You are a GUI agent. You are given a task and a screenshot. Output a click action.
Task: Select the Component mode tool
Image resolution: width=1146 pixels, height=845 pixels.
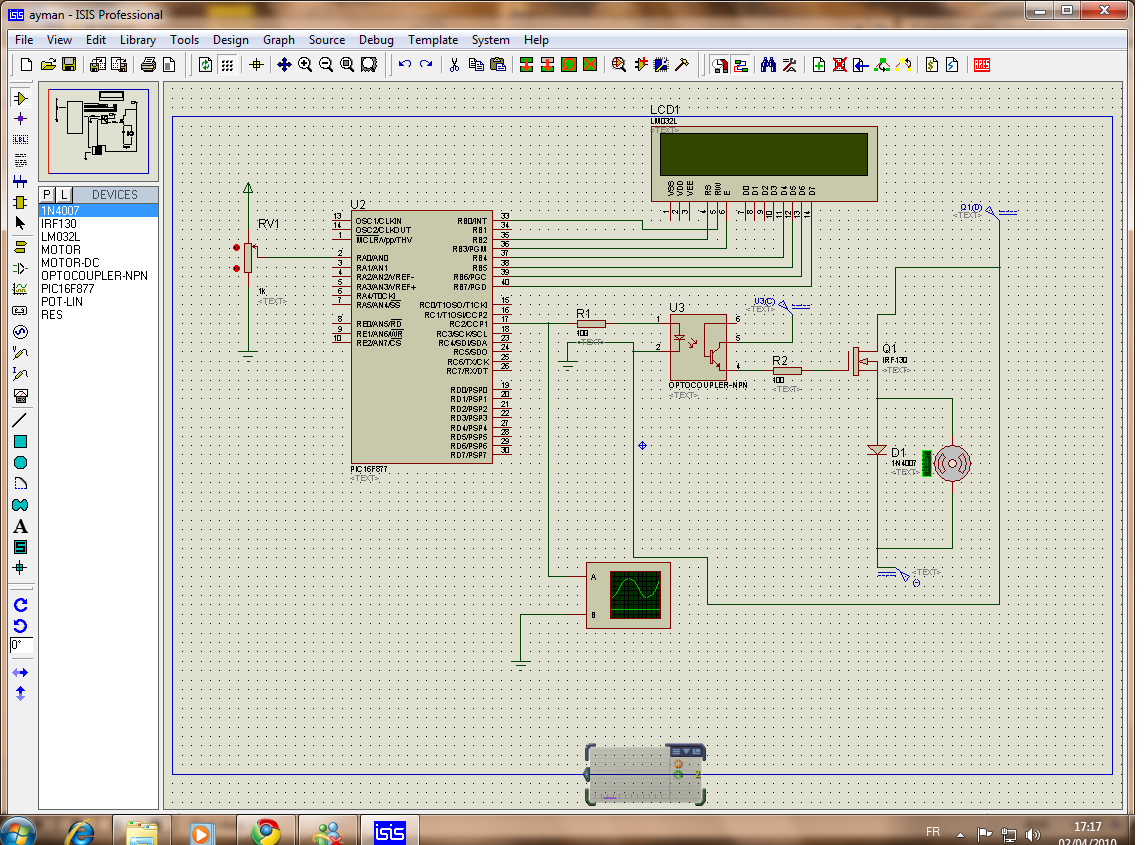coord(20,98)
